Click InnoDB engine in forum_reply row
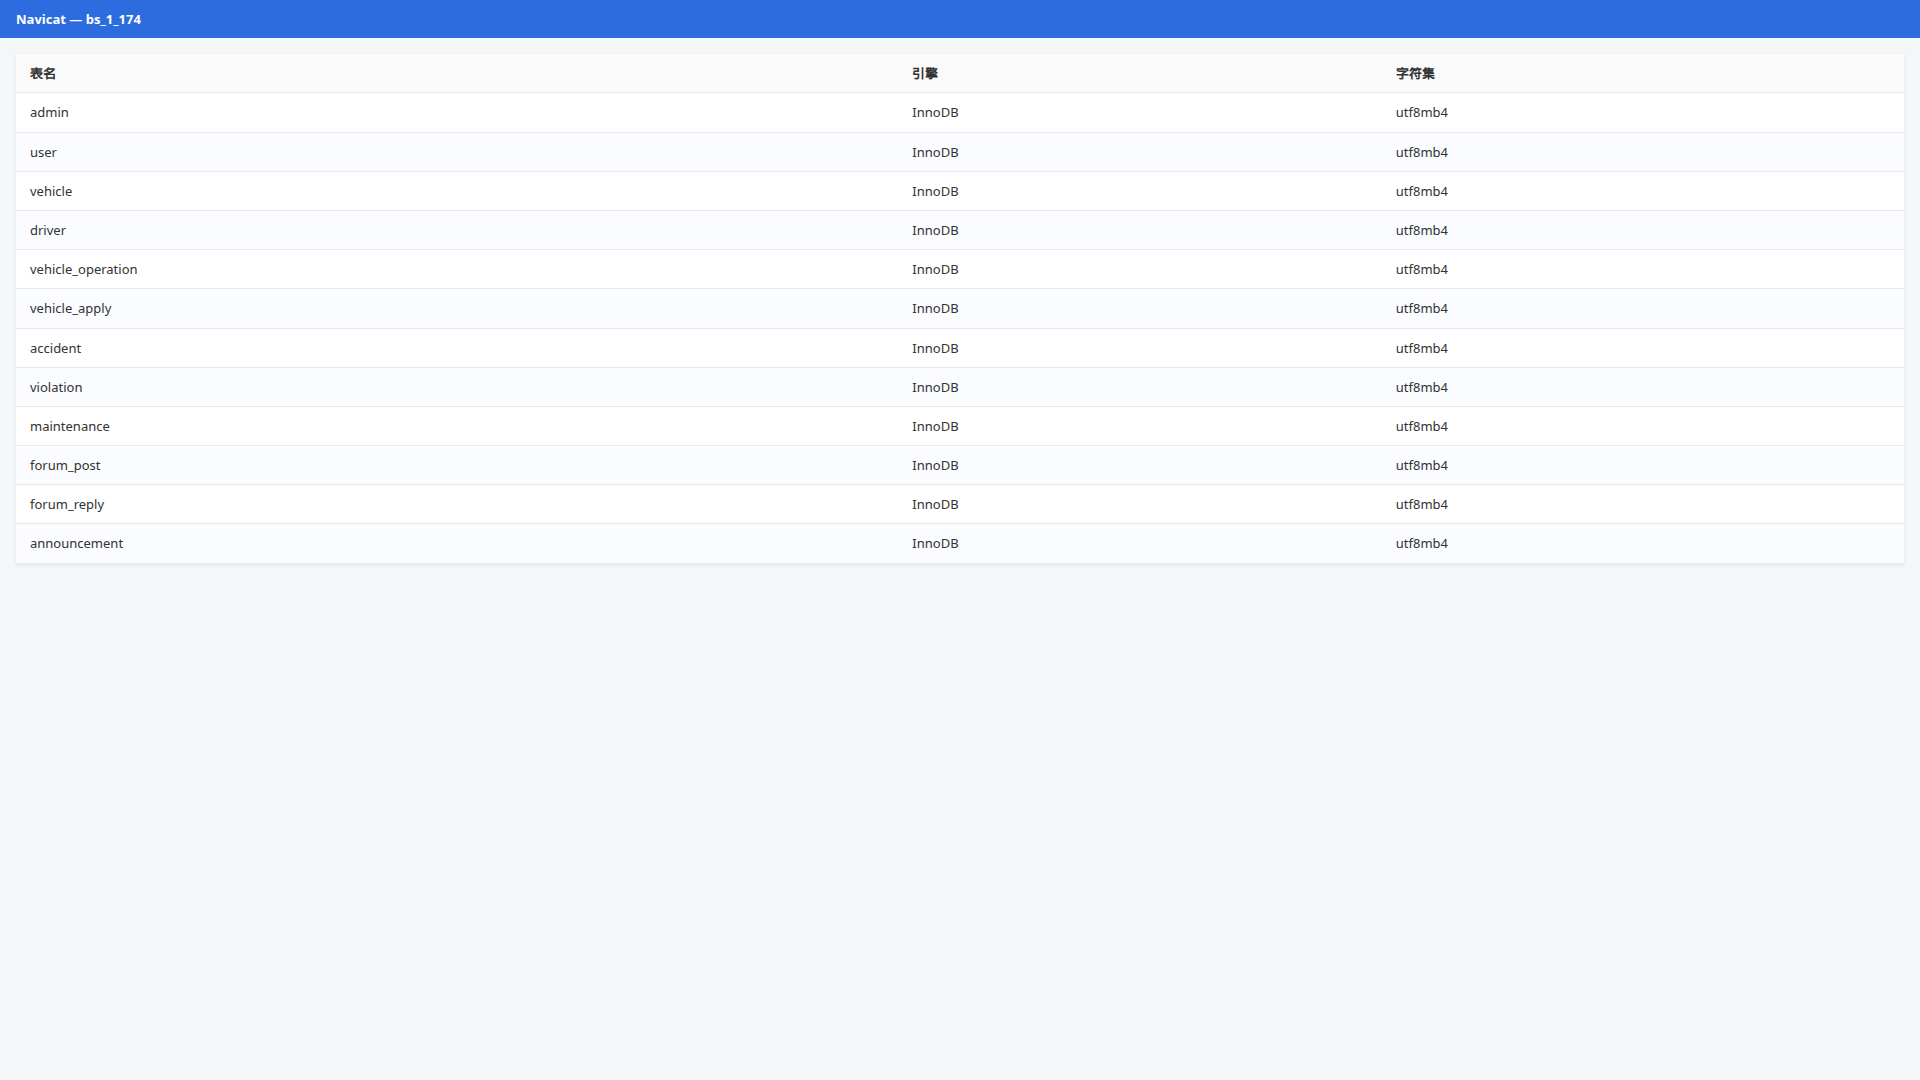This screenshot has height=1080, width=1920. (x=935, y=505)
